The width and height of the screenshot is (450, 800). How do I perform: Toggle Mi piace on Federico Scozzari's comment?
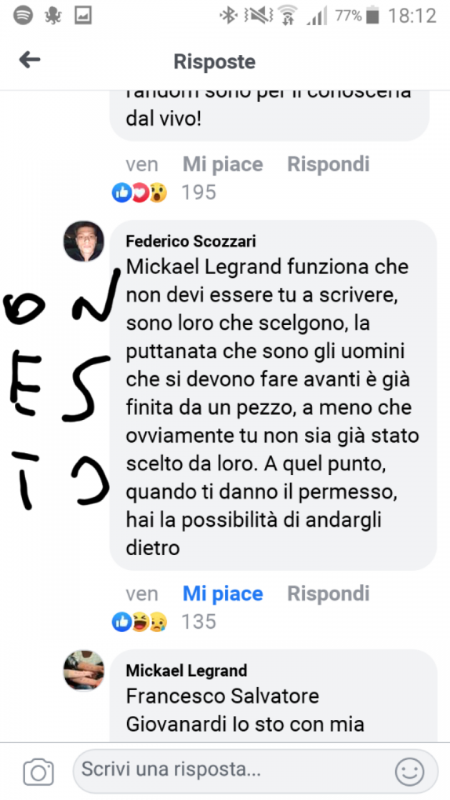(223, 593)
